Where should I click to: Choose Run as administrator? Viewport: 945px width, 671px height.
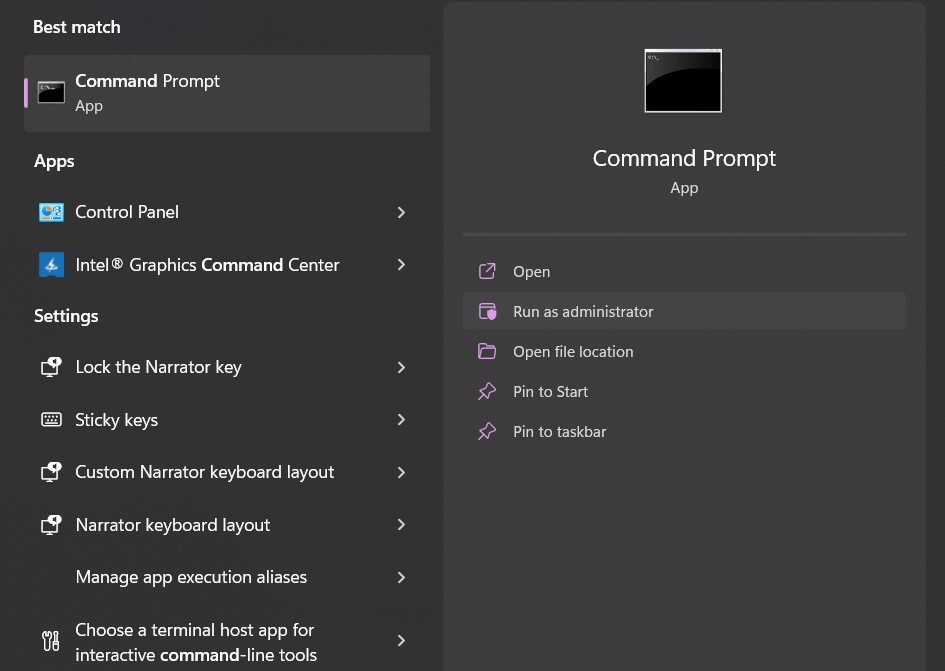pos(684,312)
